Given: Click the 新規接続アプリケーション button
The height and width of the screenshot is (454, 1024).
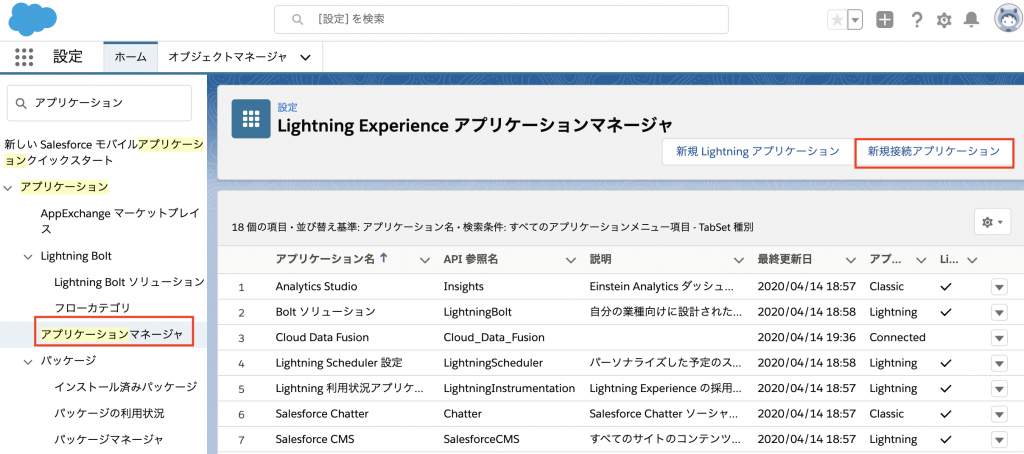Looking at the screenshot, I should click(x=933, y=152).
